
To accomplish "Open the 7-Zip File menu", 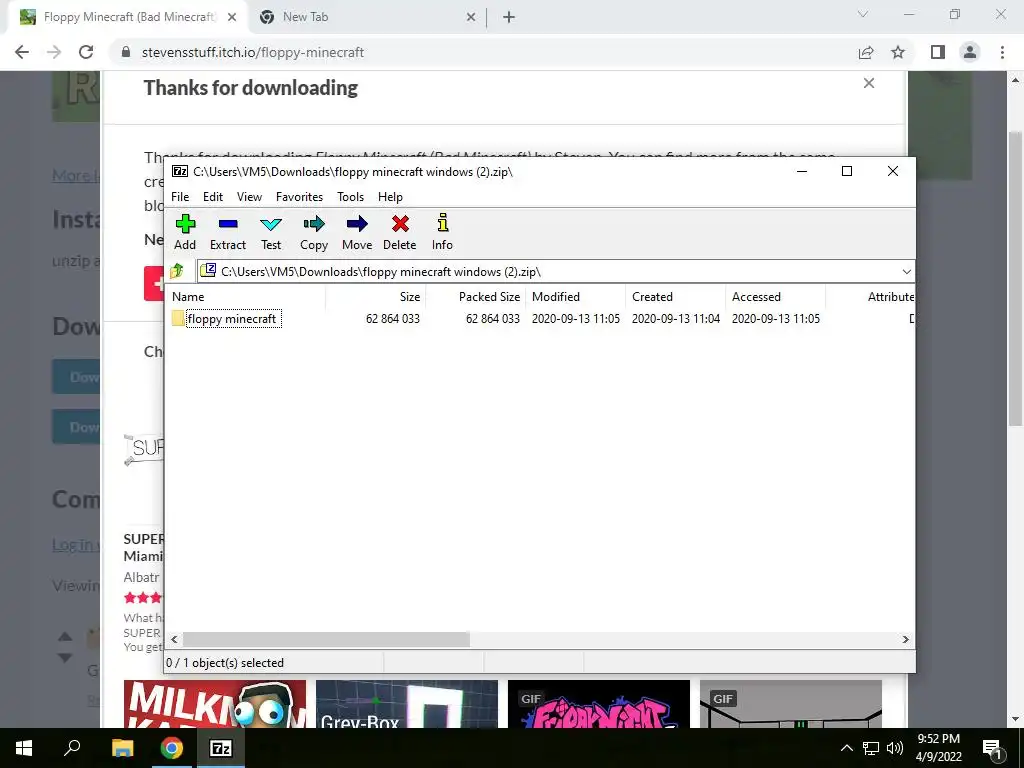I will pos(180,197).
